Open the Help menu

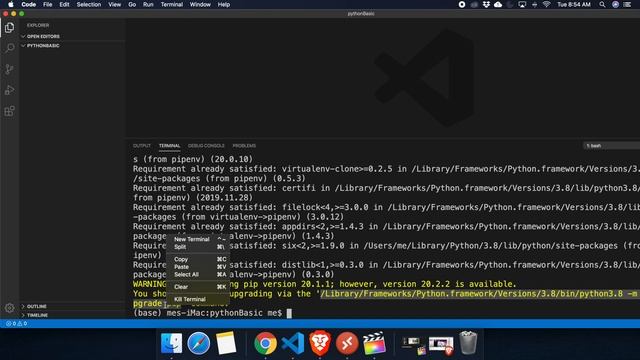coord(224,4)
